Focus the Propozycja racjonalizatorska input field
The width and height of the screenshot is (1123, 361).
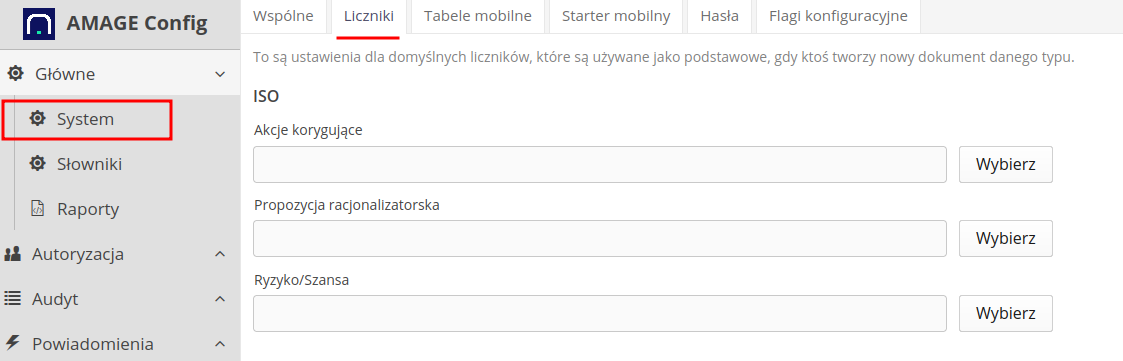click(x=599, y=239)
